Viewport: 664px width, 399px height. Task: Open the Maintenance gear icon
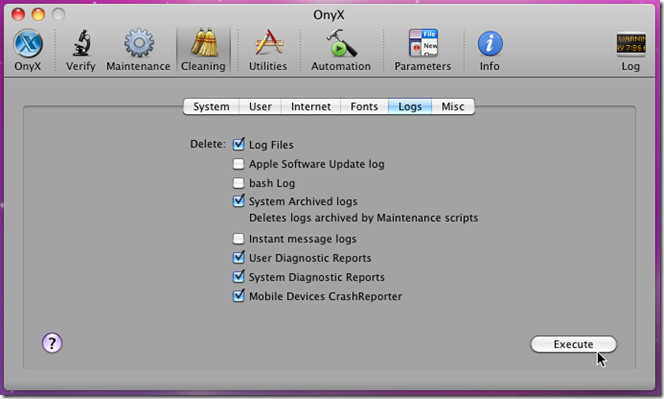(138, 43)
